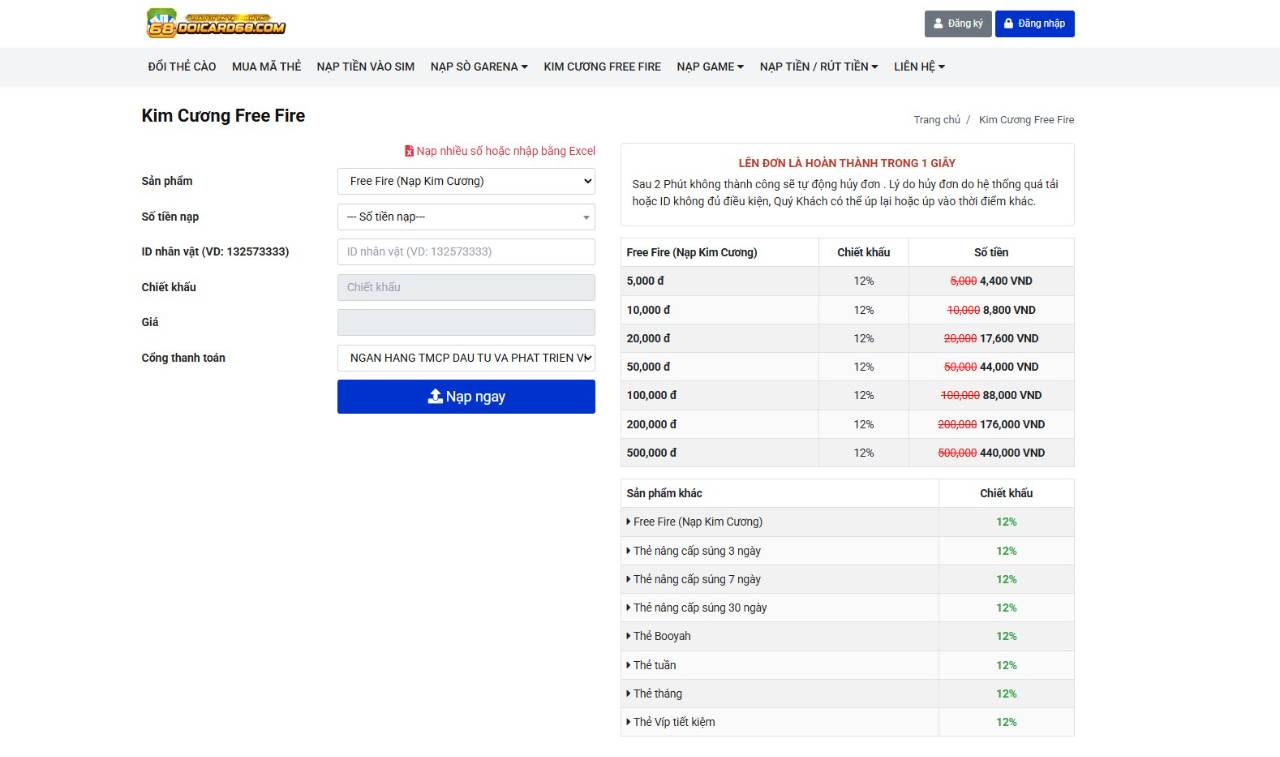Click the 8,800 VND discounted price
The image size is (1280, 757).
click(x=1009, y=310)
